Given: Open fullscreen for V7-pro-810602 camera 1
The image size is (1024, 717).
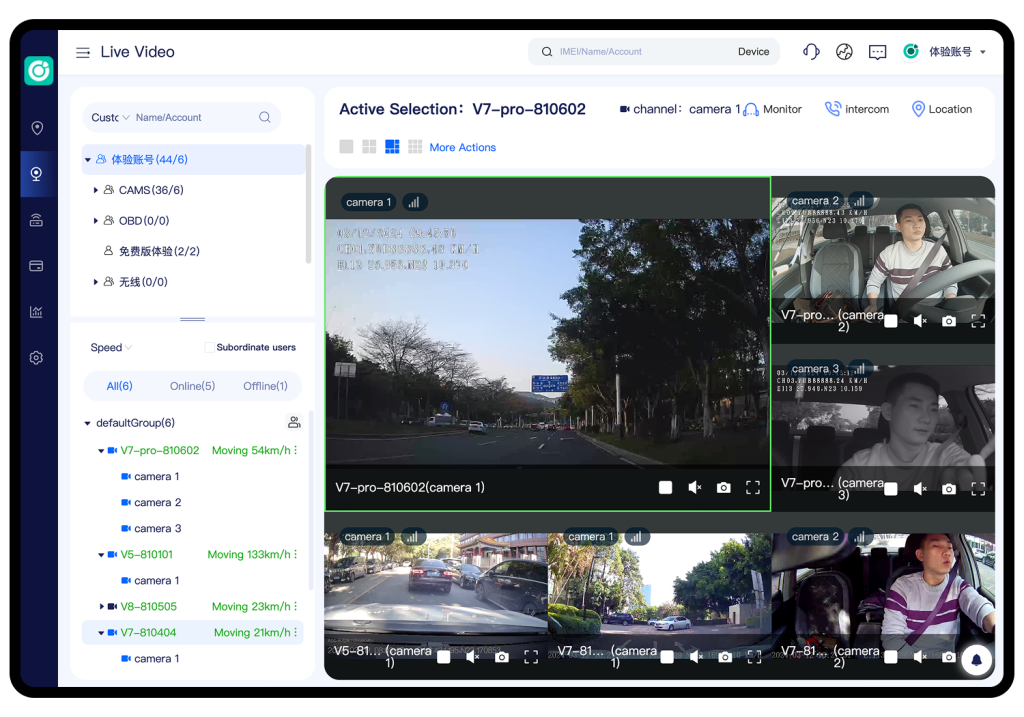Looking at the screenshot, I should tap(753, 487).
